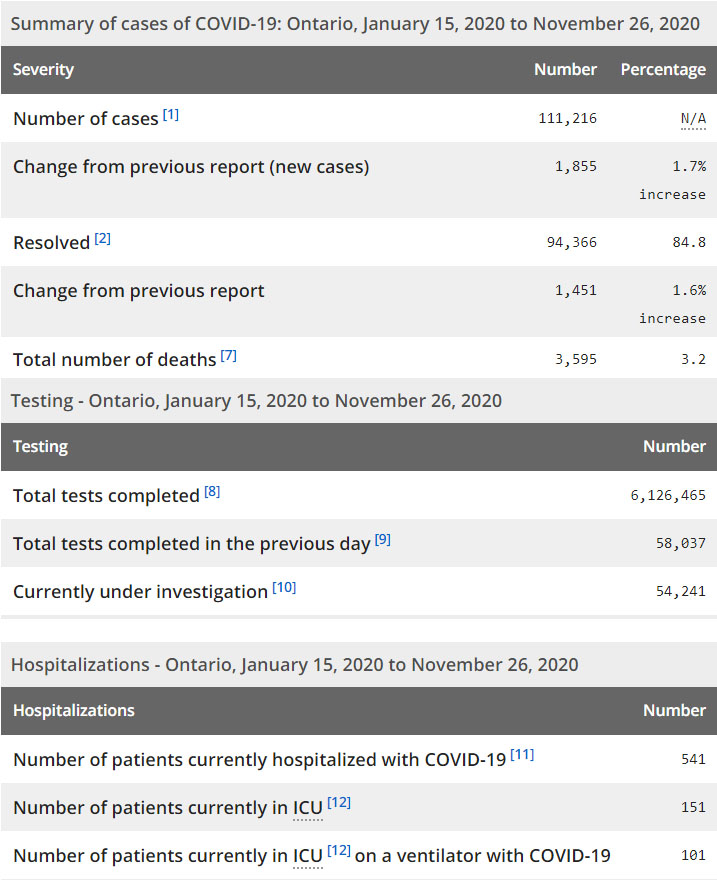The width and height of the screenshot is (717, 880).
Task: Click footnote [11] for patients currently hospitalized
Action: click(x=522, y=755)
